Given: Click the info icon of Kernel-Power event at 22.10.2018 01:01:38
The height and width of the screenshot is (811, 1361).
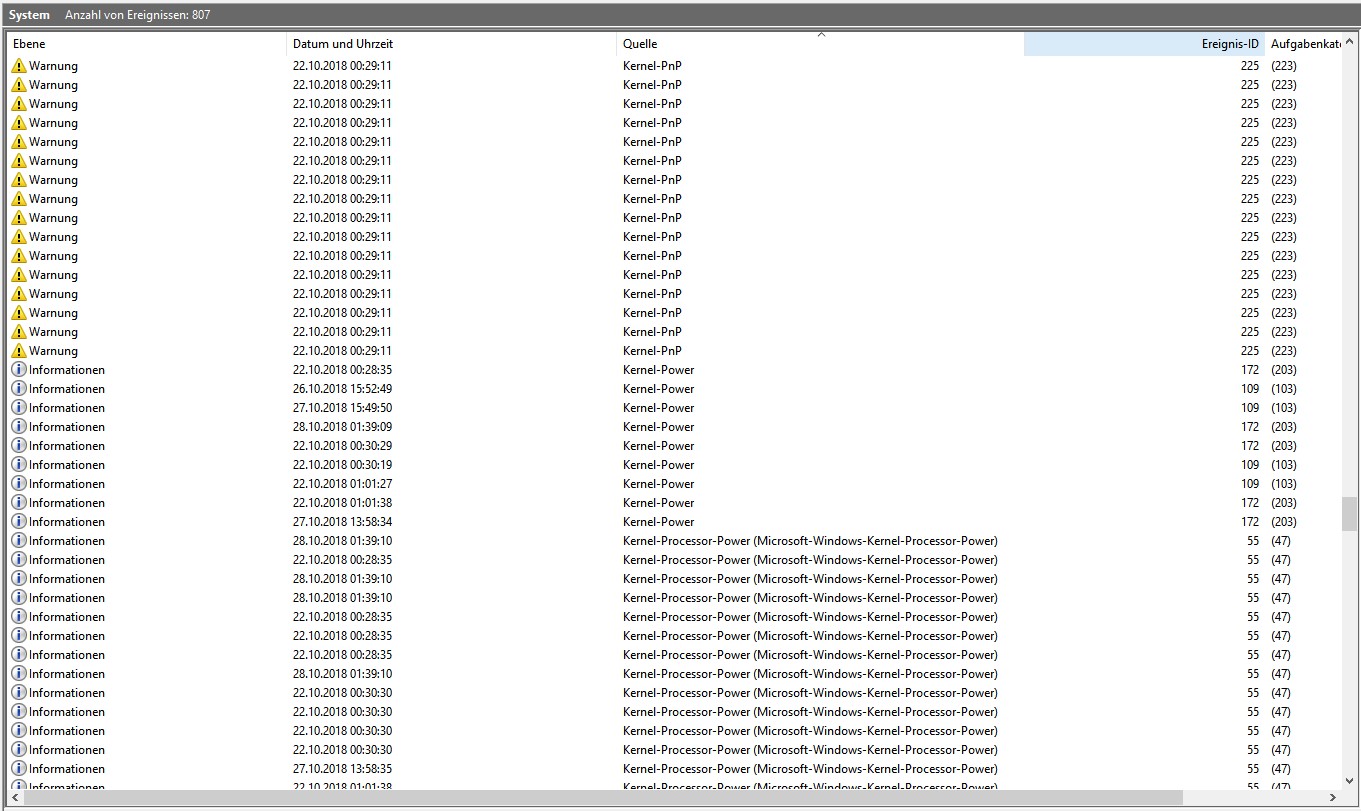Looking at the screenshot, I should (19, 503).
